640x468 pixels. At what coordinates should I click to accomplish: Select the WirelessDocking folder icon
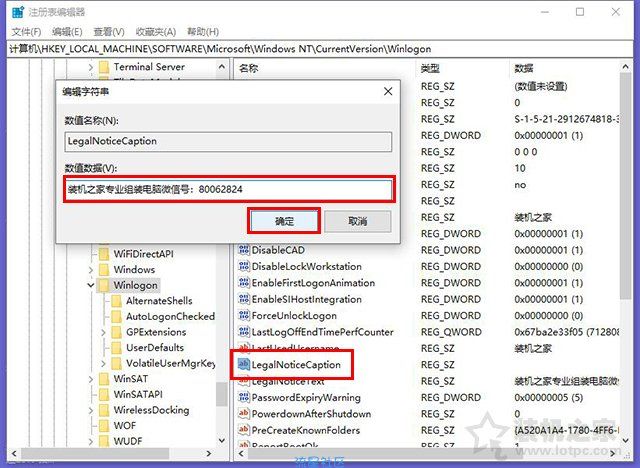(x=104, y=410)
